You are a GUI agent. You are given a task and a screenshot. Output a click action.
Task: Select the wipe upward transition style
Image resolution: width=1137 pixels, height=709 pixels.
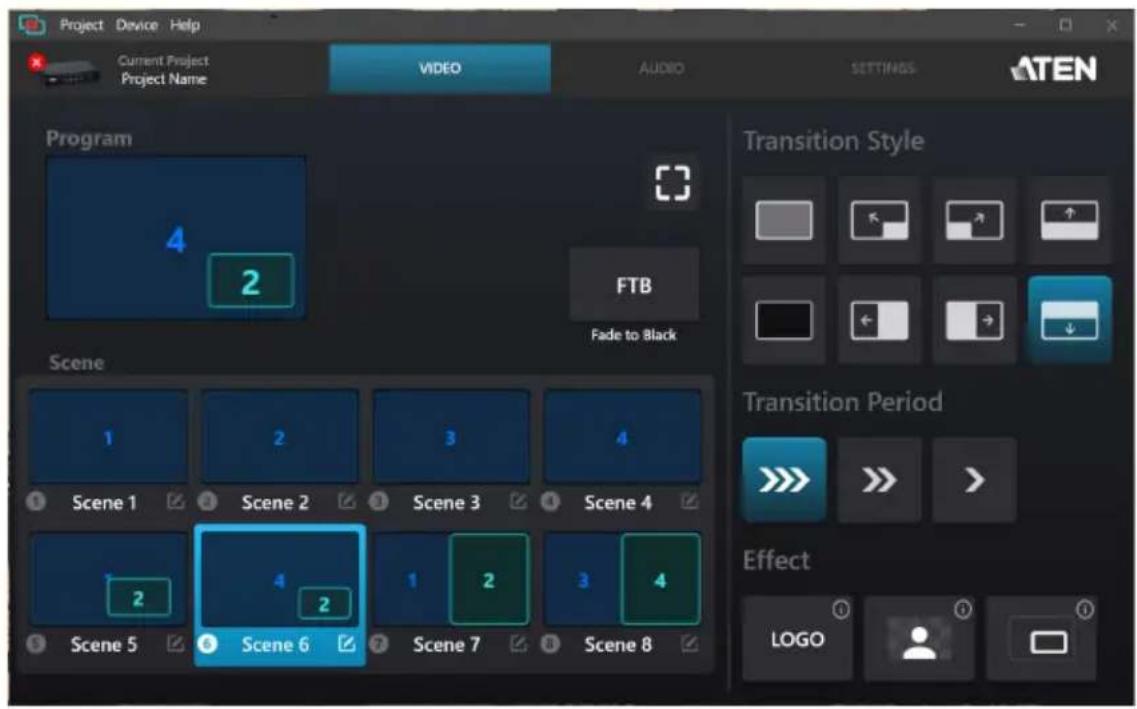(x=1070, y=220)
